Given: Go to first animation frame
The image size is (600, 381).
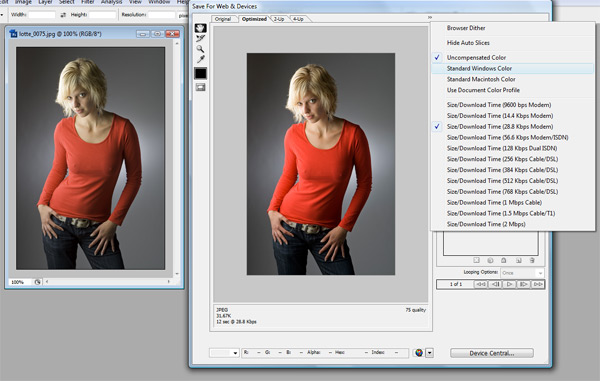Looking at the screenshot, I should point(481,284).
